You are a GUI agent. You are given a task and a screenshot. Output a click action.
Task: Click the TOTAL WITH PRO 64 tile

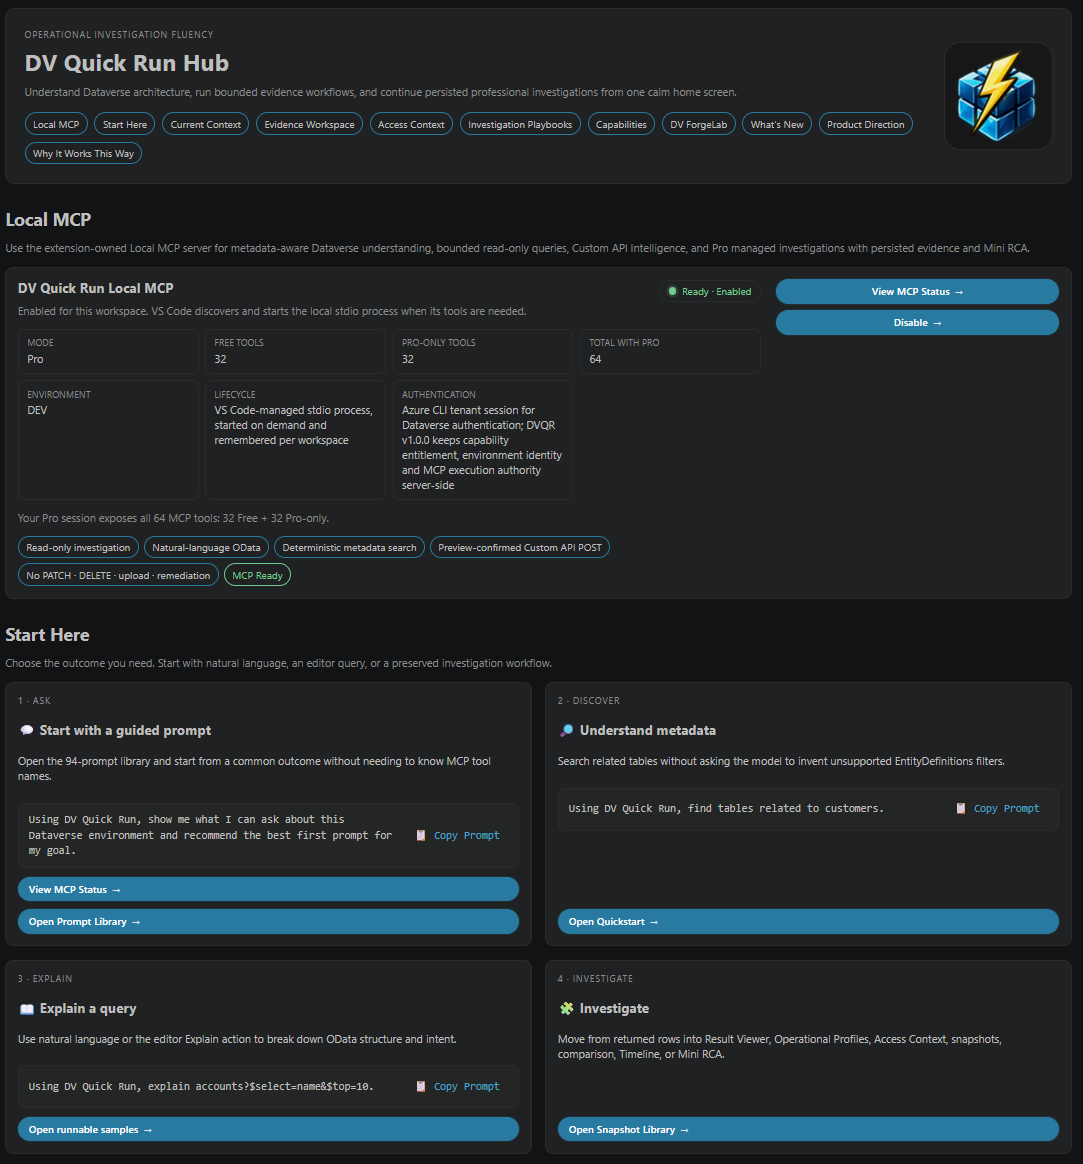[670, 351]
